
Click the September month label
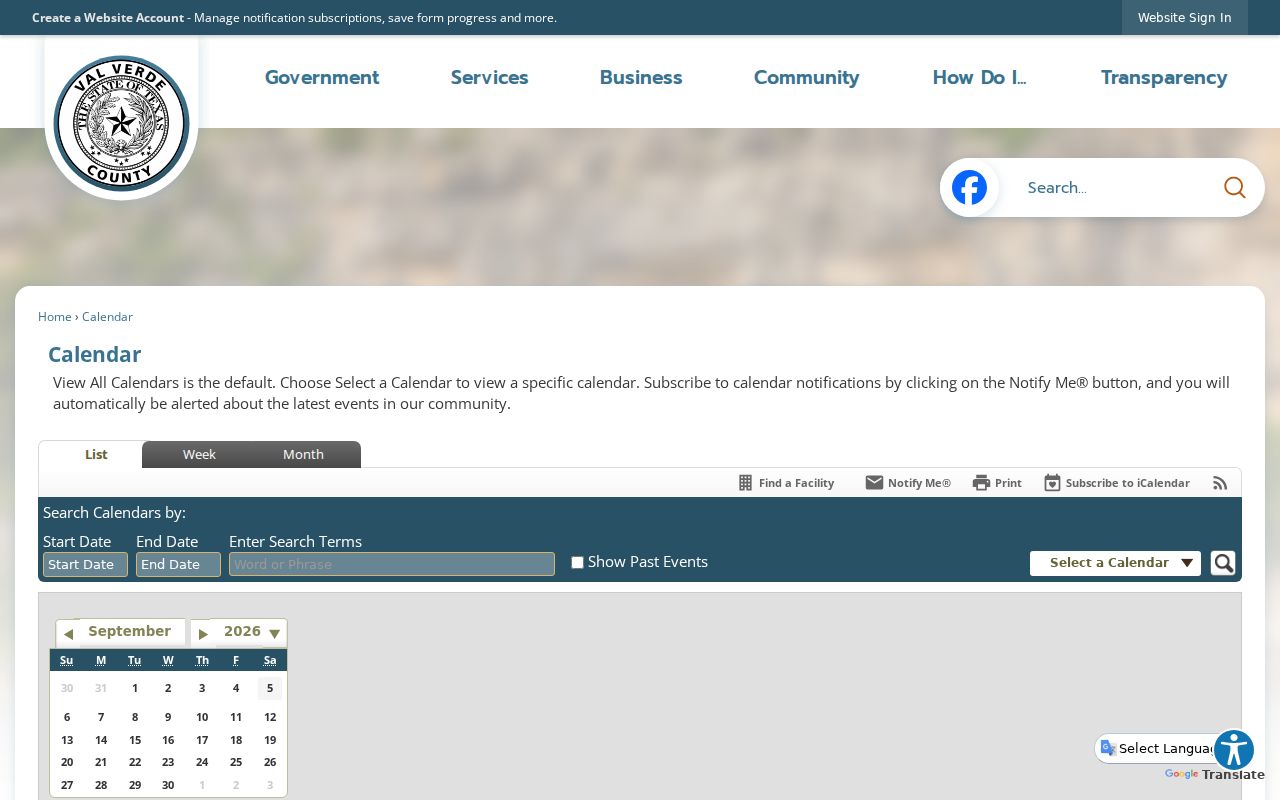pyautogui.click(x=130, y=631)
